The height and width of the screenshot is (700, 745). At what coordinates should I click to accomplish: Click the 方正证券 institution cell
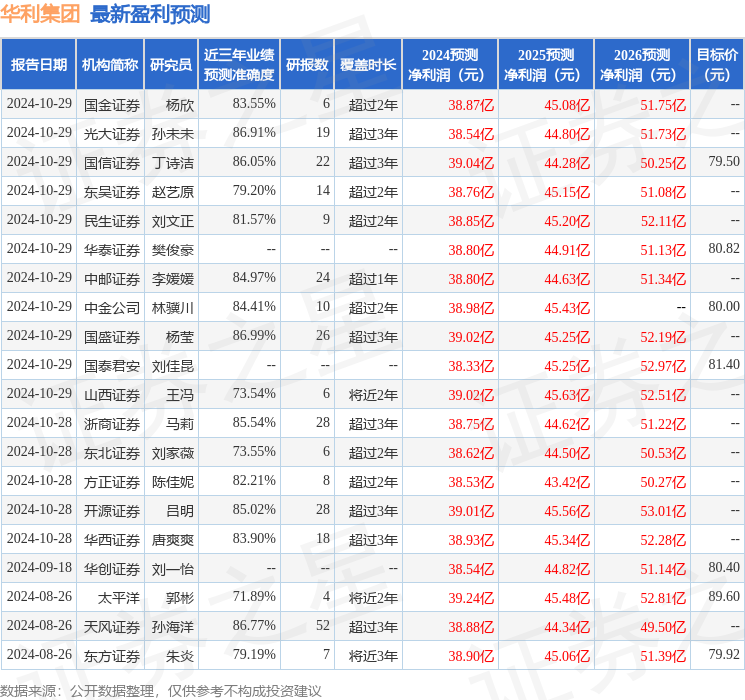(x=112, y=482)
